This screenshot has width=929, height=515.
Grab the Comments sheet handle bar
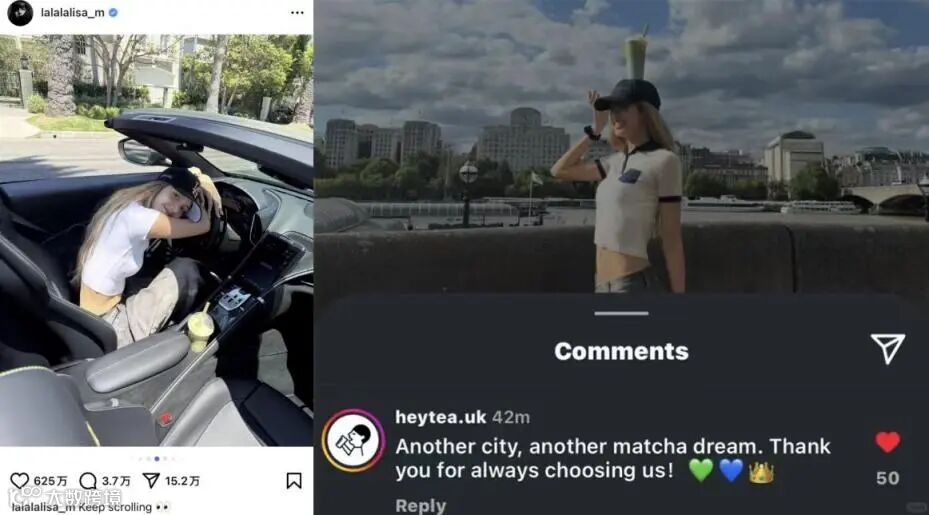pyautogui.click(x=622, y=313)
